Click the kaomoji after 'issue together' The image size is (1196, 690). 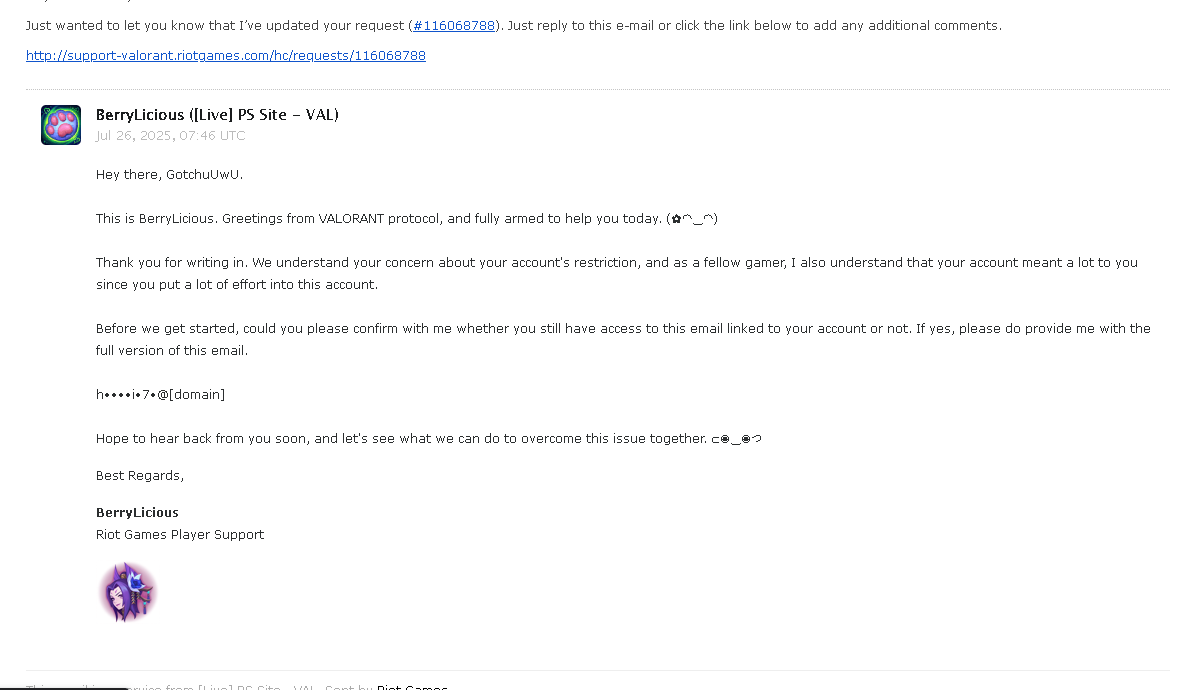[x=736, y=439]
